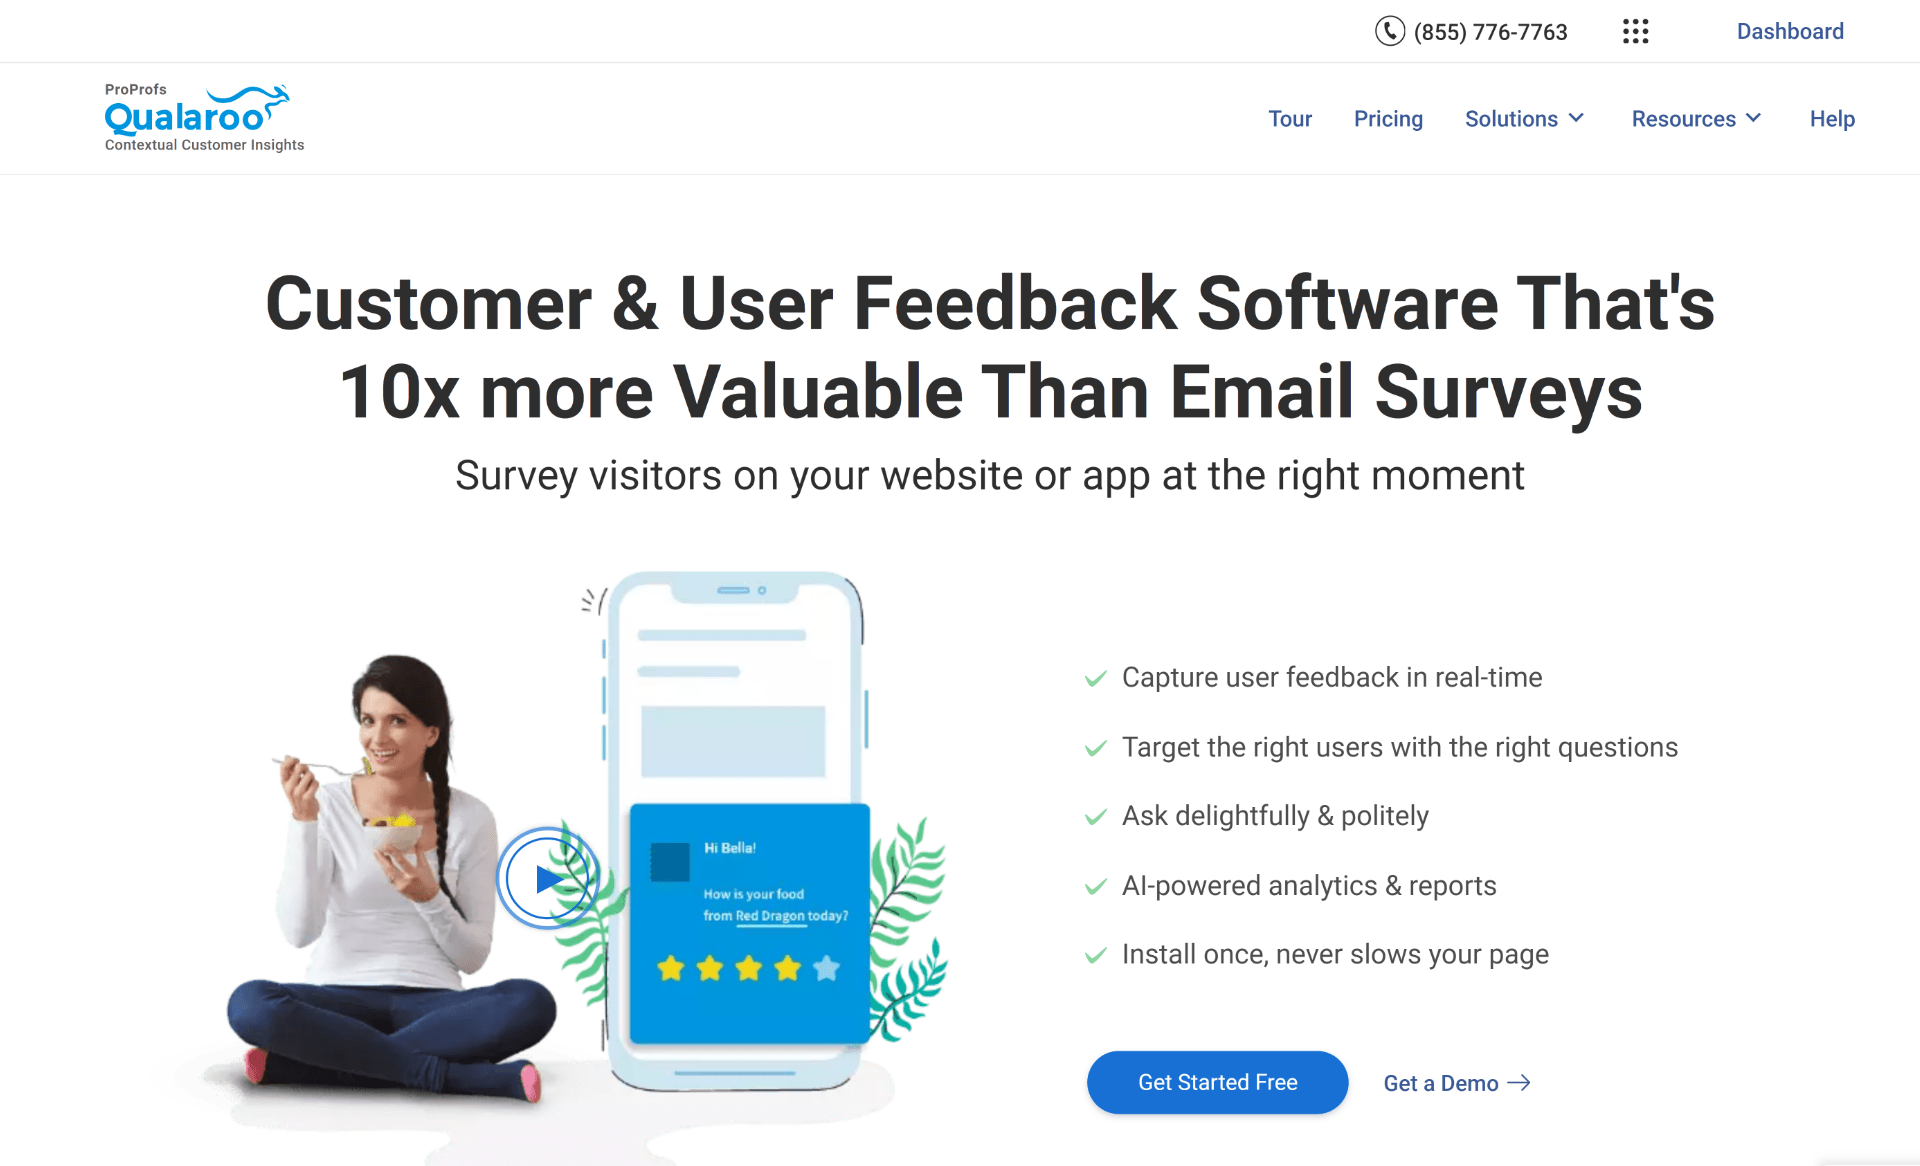Click the Dashboard link in top bar
The width and height of the screenshot is (1920, 1166).
point(1788,30)
